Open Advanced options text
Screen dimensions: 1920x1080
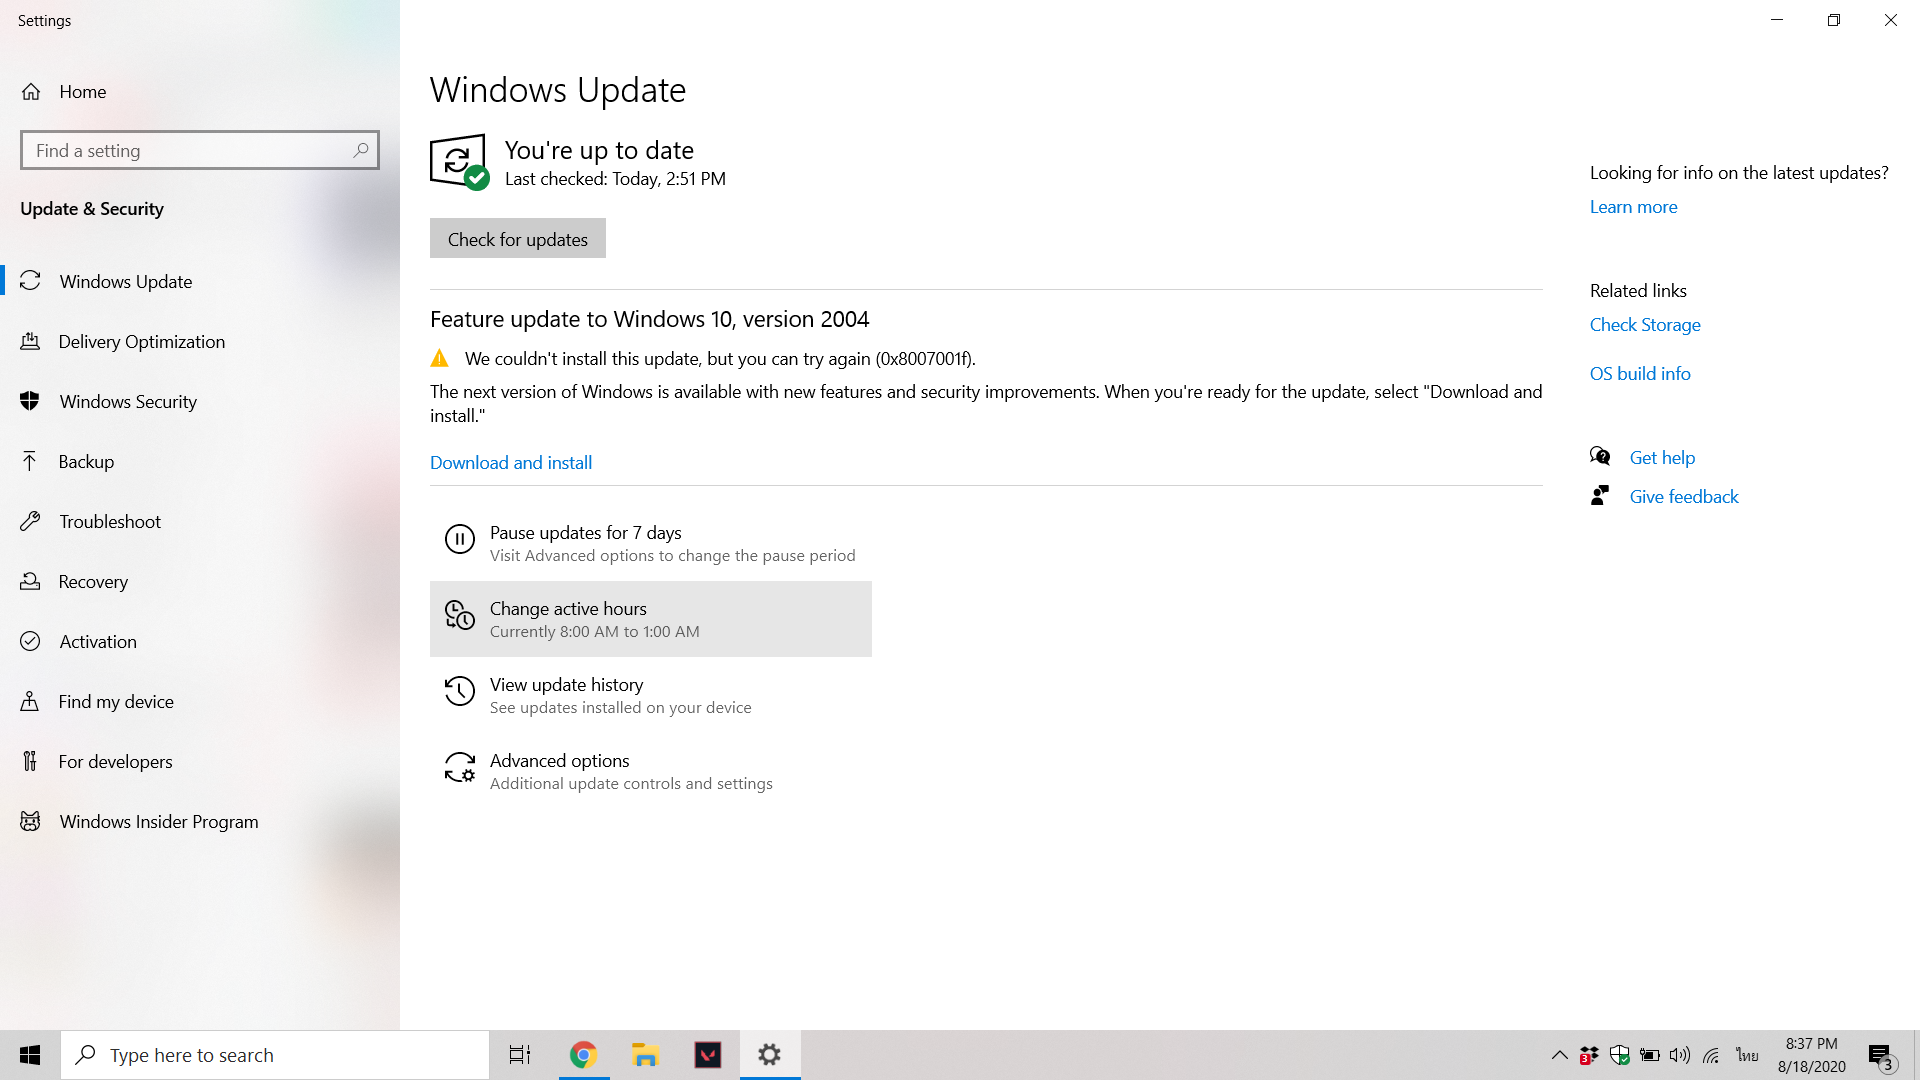[559, 760]
